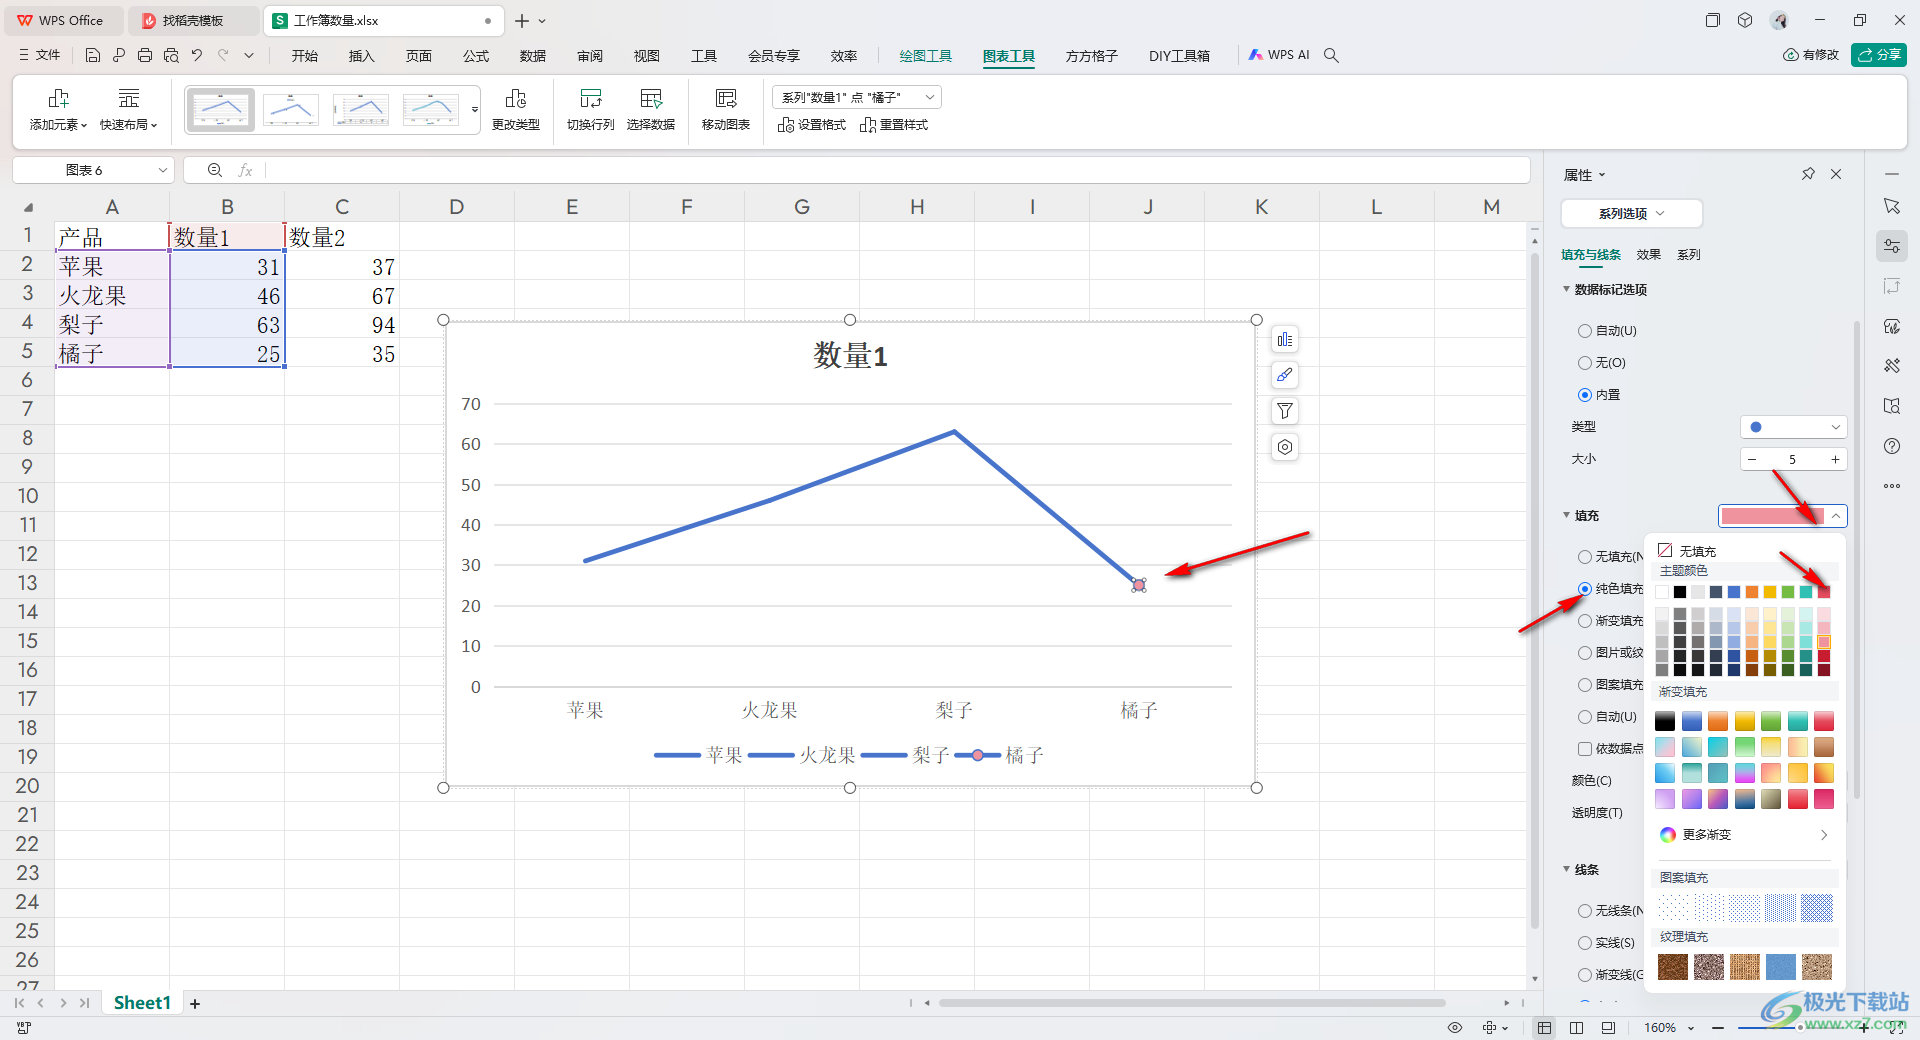Open the Name Box dropdown 图表 6
Screen dimensions: 1920x1040
[x=162, y=170]
